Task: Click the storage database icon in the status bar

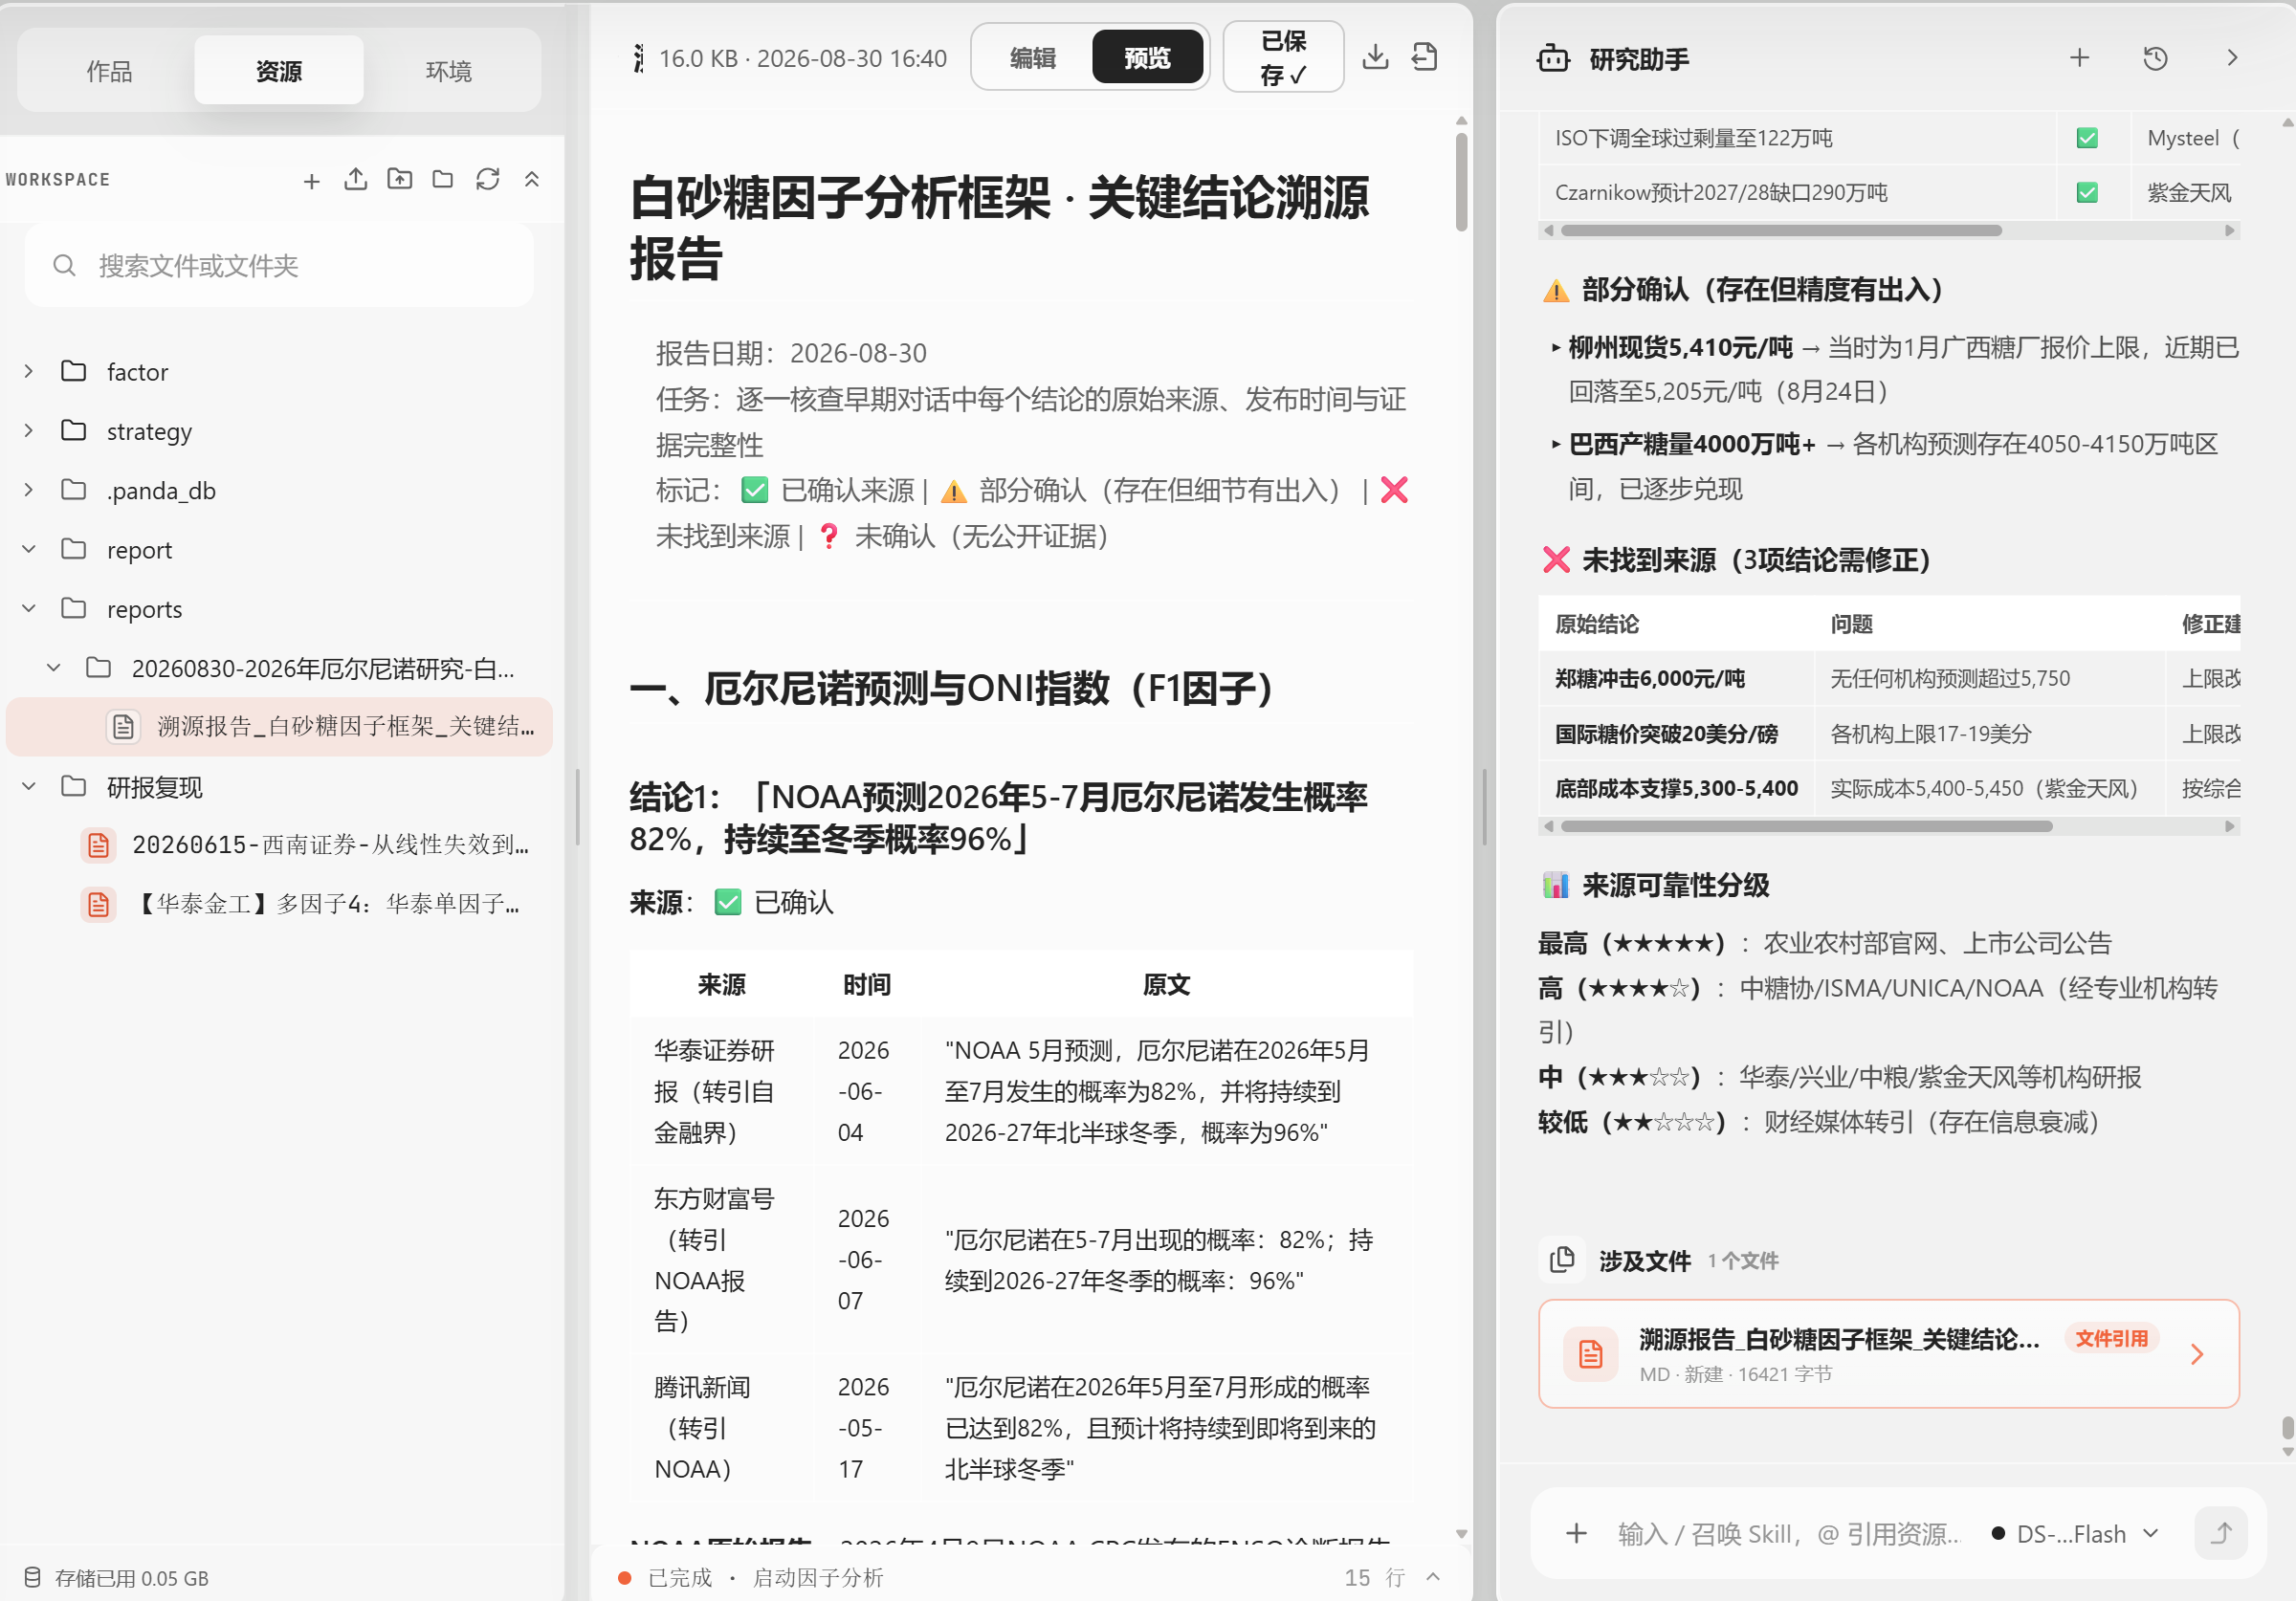Action: tap(33, 1578)
